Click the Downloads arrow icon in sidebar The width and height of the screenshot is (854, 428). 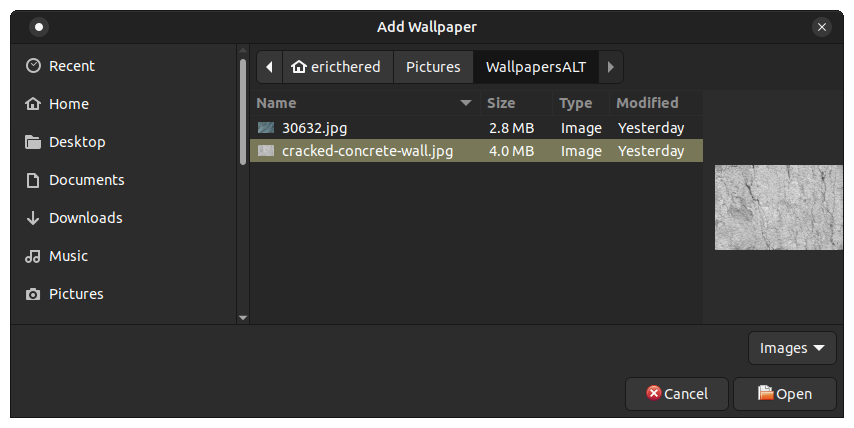click(x=33, y=218)
